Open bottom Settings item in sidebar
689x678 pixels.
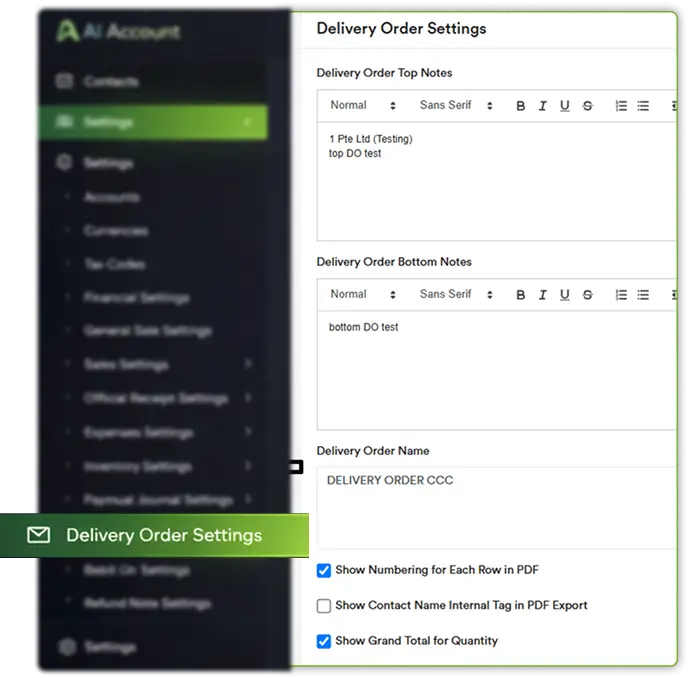tap(110, 647)
